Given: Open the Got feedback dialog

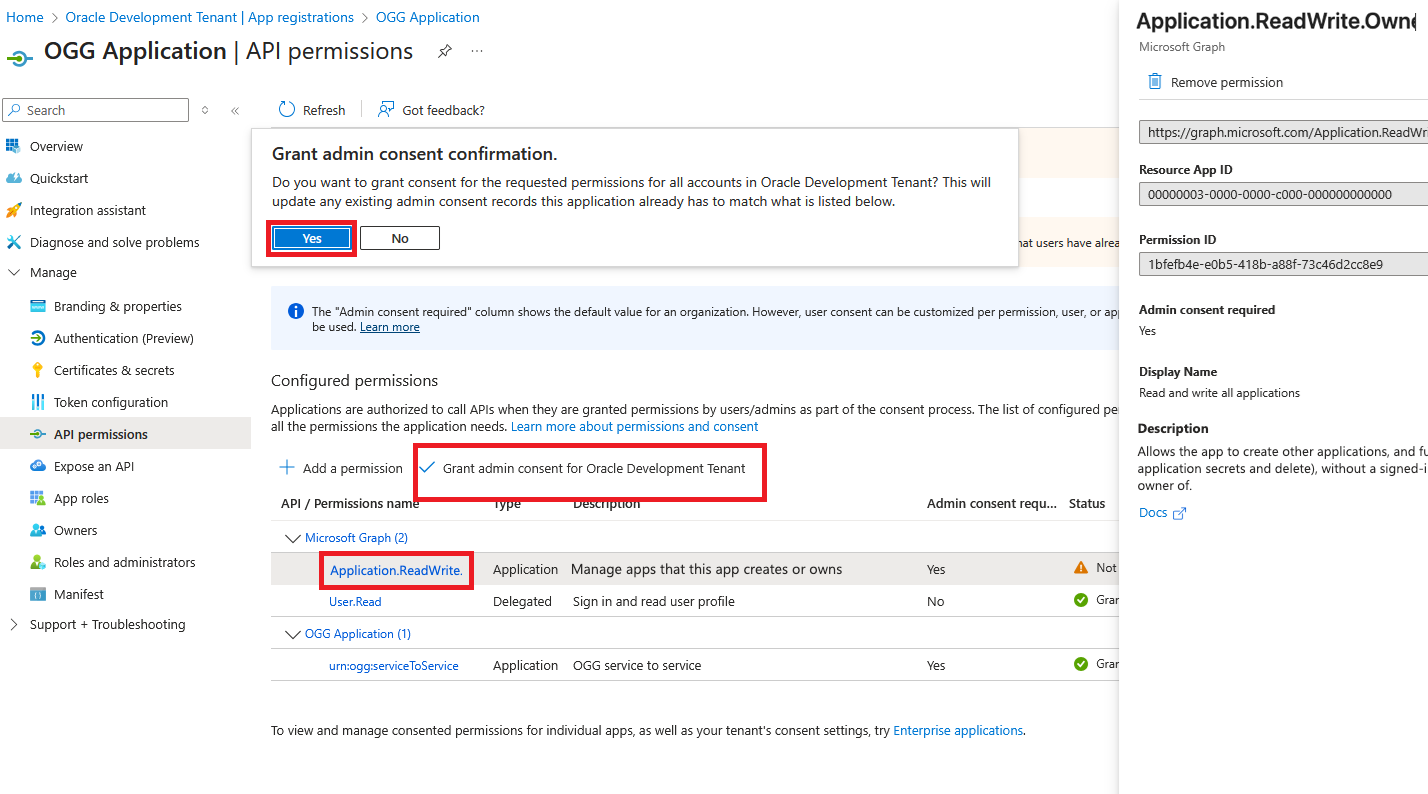Looking at the screenshot, I should pyautogui.click(x=430, y=110).
